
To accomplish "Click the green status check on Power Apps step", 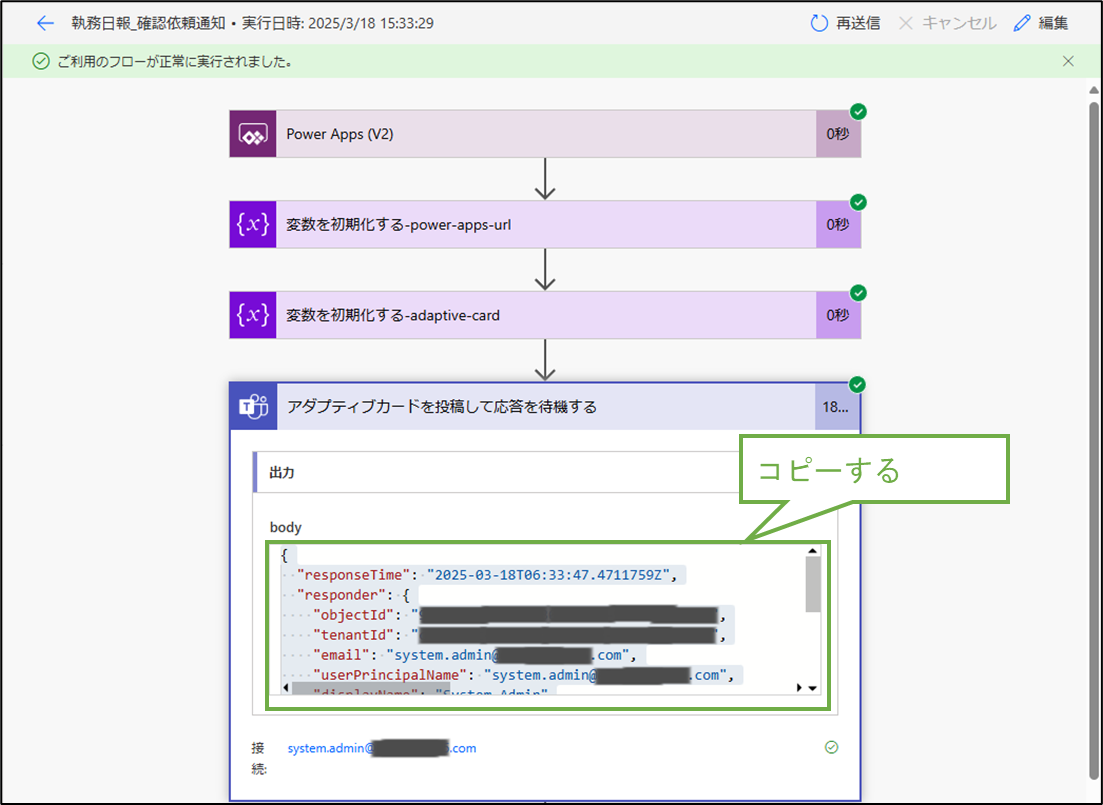I will point(858,112).
